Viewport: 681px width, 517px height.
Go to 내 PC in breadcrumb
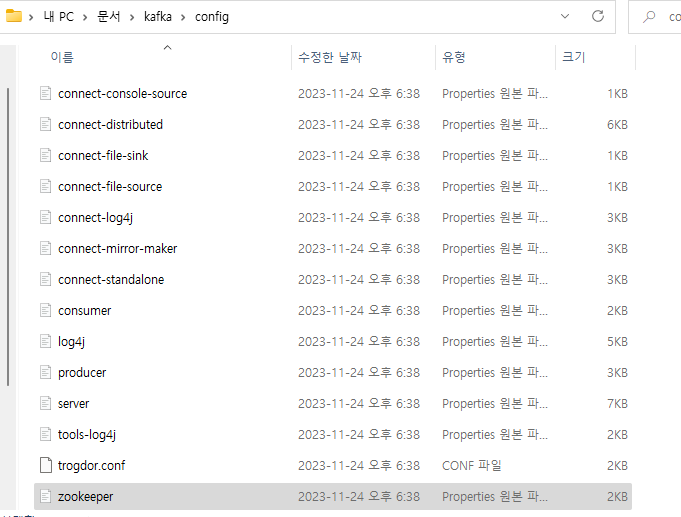pos(59,17)
